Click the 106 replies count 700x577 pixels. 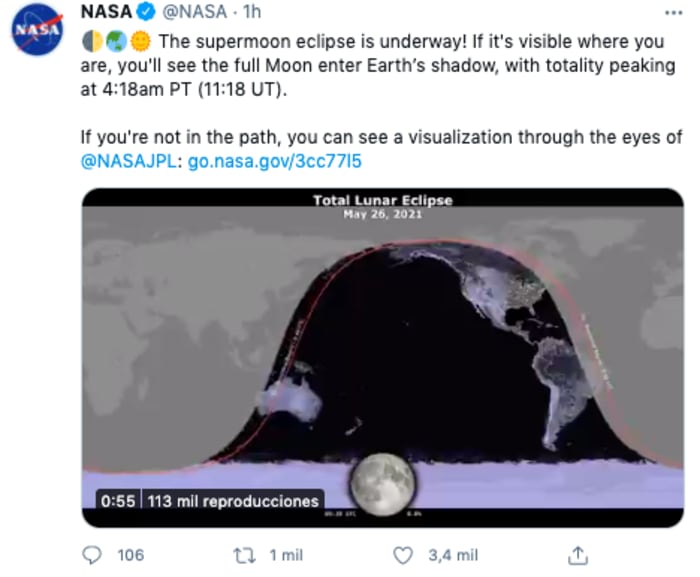(130, 555)
